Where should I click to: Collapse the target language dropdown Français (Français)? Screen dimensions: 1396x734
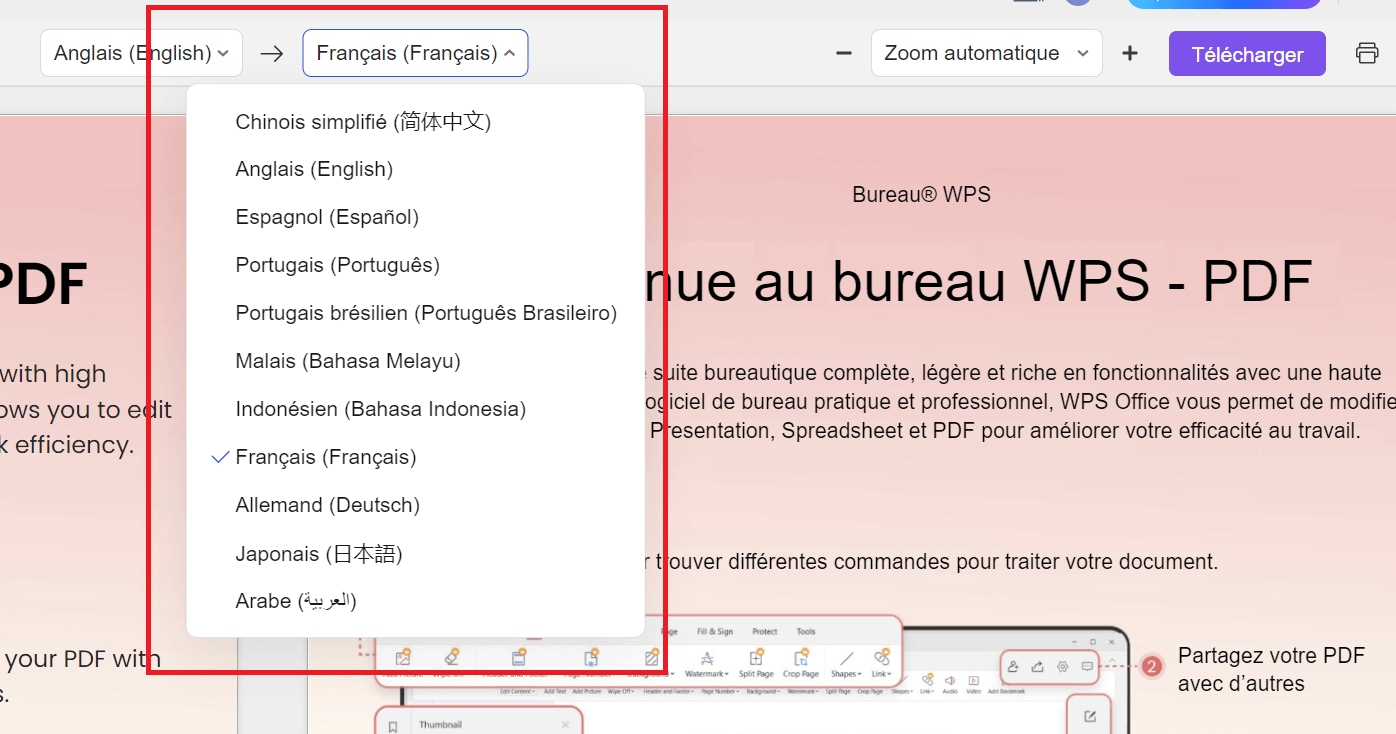[x=415, y=53]
